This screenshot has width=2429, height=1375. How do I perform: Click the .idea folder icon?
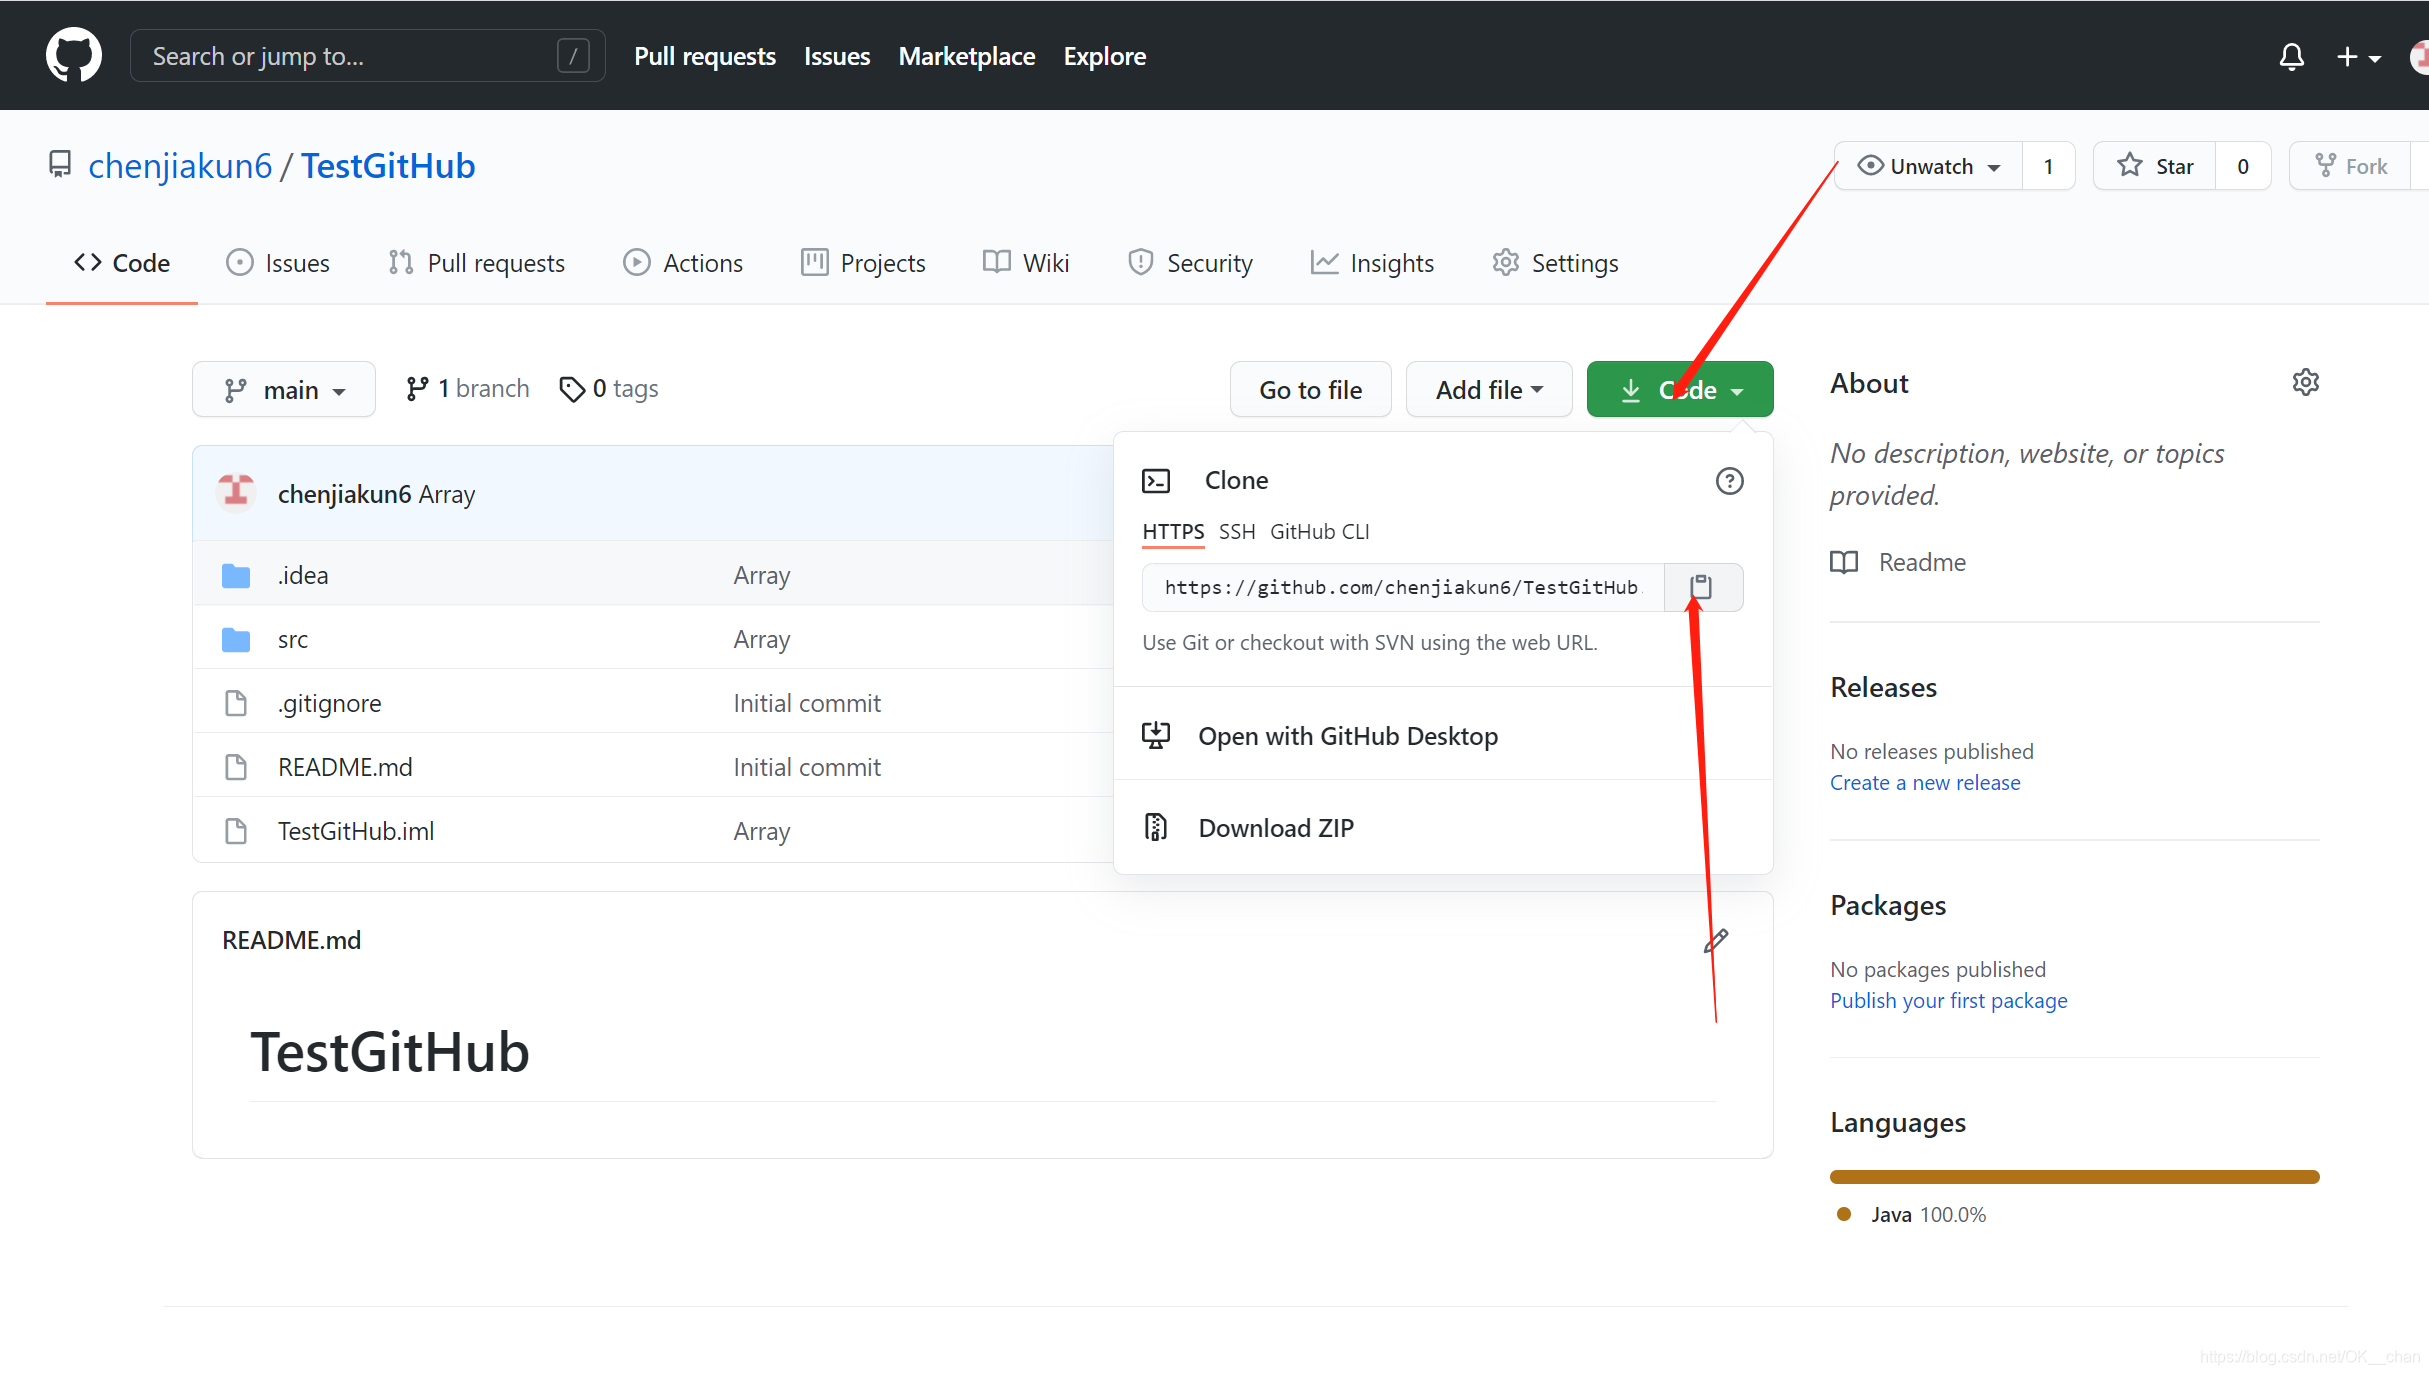point(236,576)
